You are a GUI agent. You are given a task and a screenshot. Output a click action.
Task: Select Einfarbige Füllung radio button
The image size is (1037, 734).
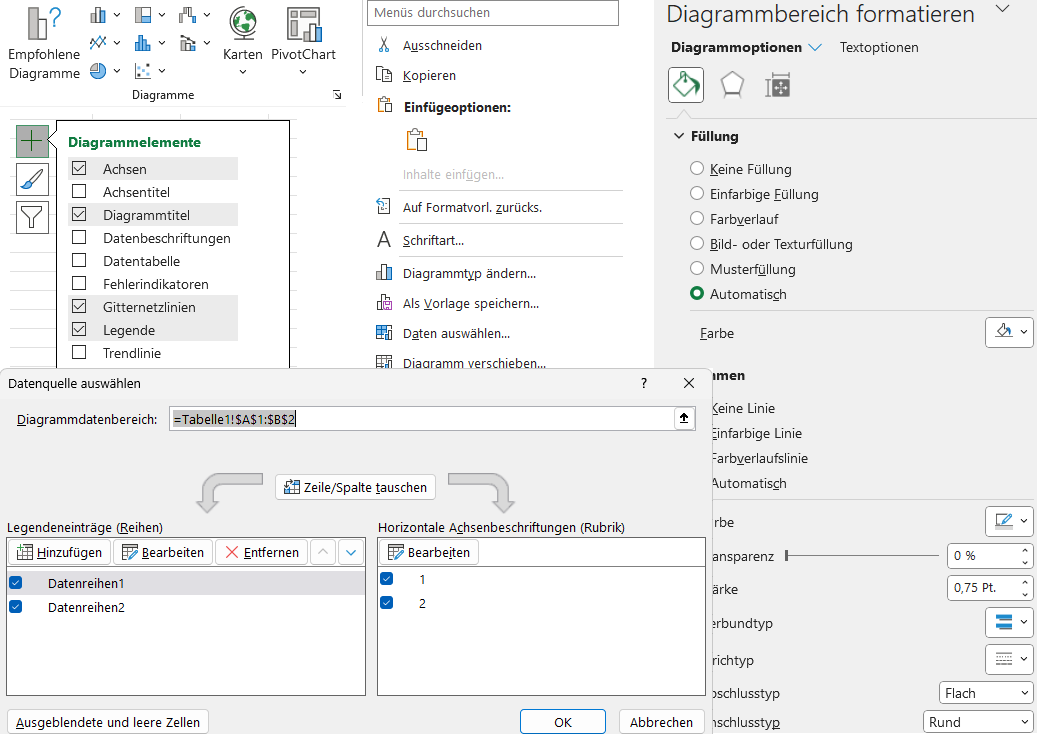point(696,194)
